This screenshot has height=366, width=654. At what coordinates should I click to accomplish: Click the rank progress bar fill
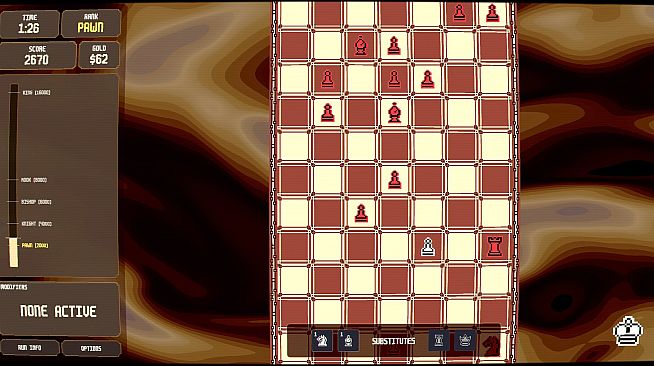(14, 252)
